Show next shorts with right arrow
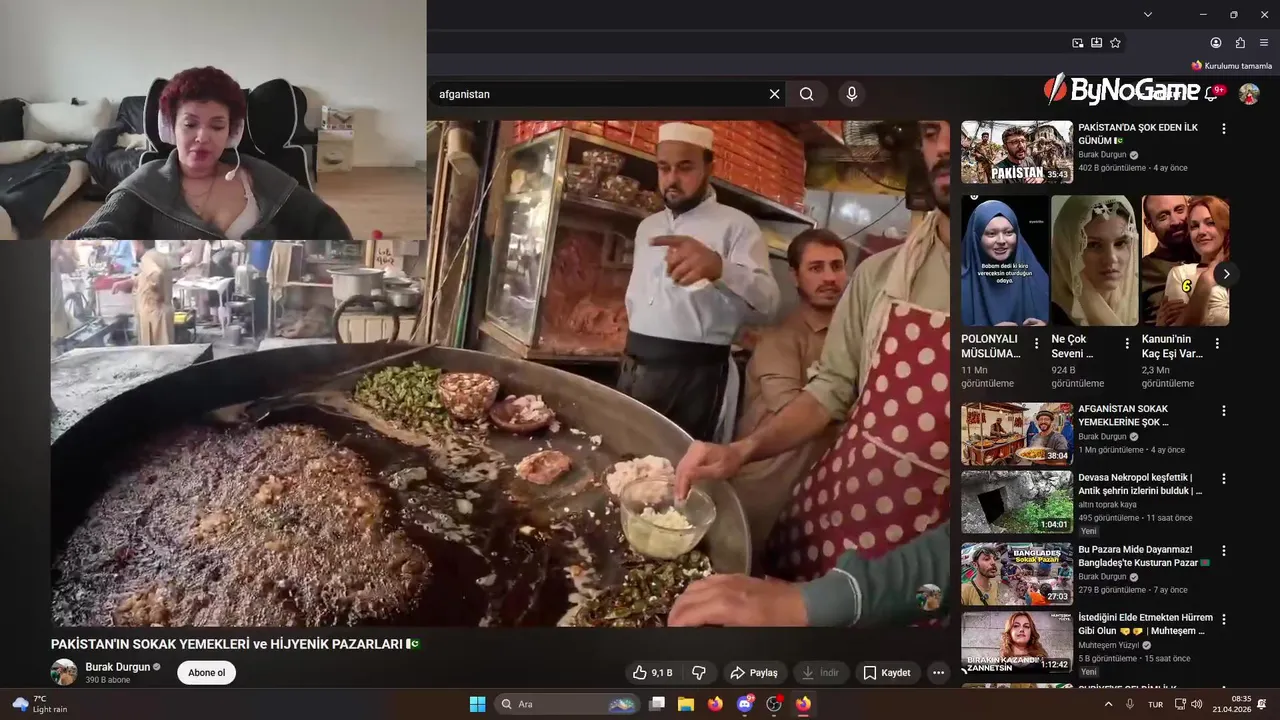The image size is (1280, 720). (x=1226, y=274)
